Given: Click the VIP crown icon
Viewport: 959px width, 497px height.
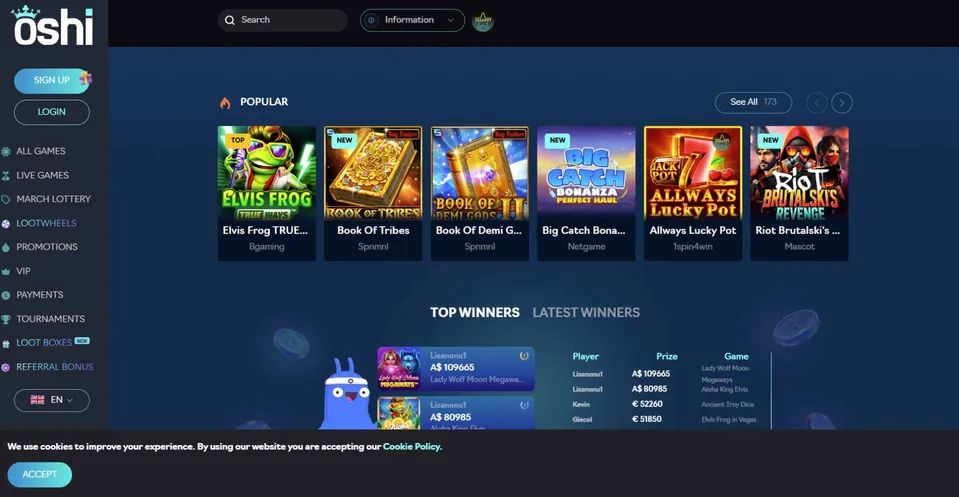Looking at the screenshot, I should 6,271.
